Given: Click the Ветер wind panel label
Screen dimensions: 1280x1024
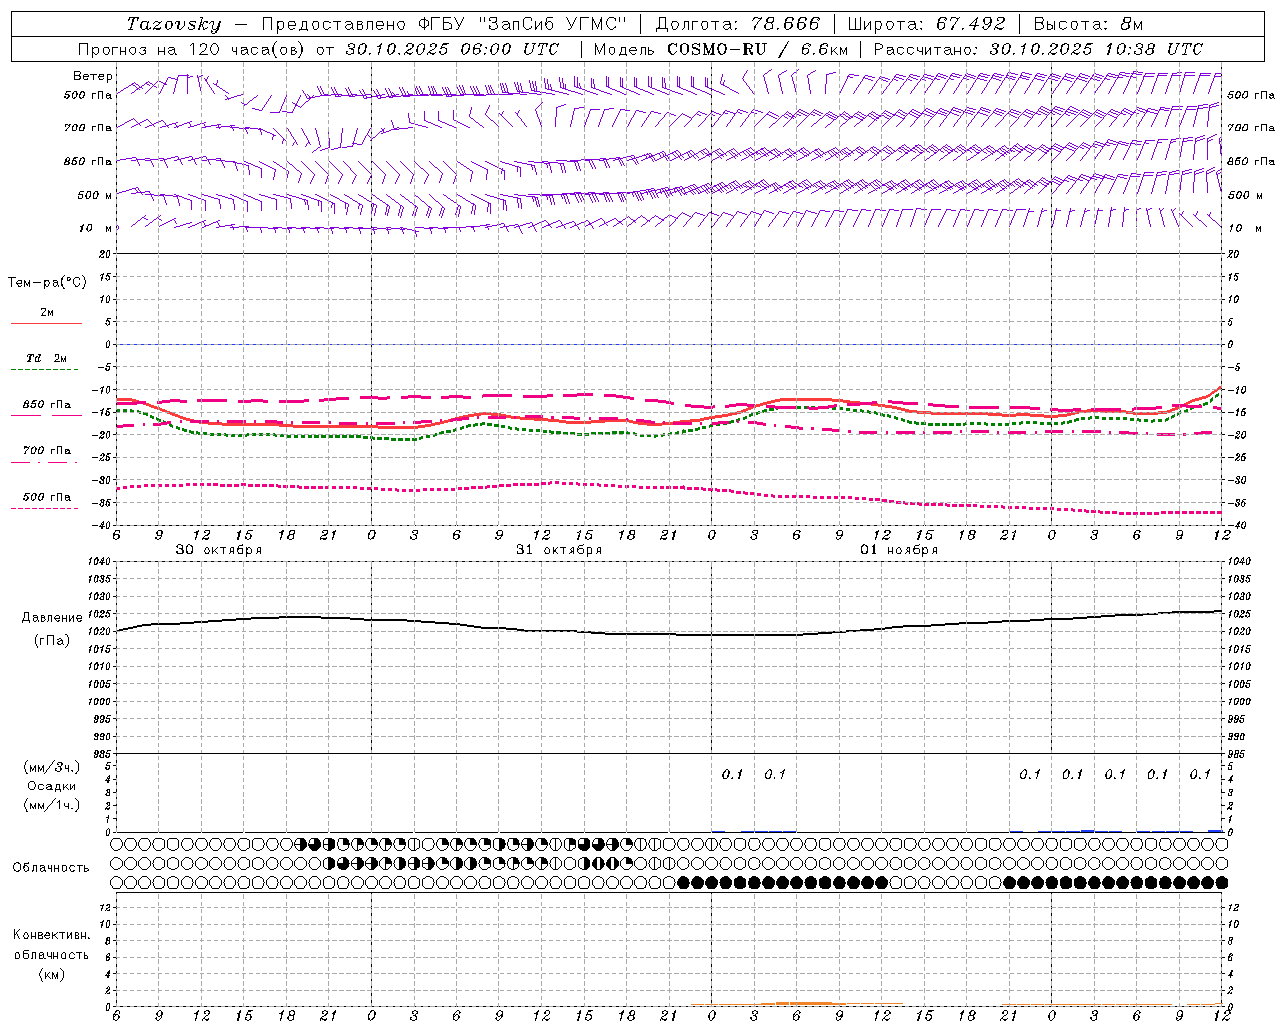Looking at the screenshot, I should (93, 76).
